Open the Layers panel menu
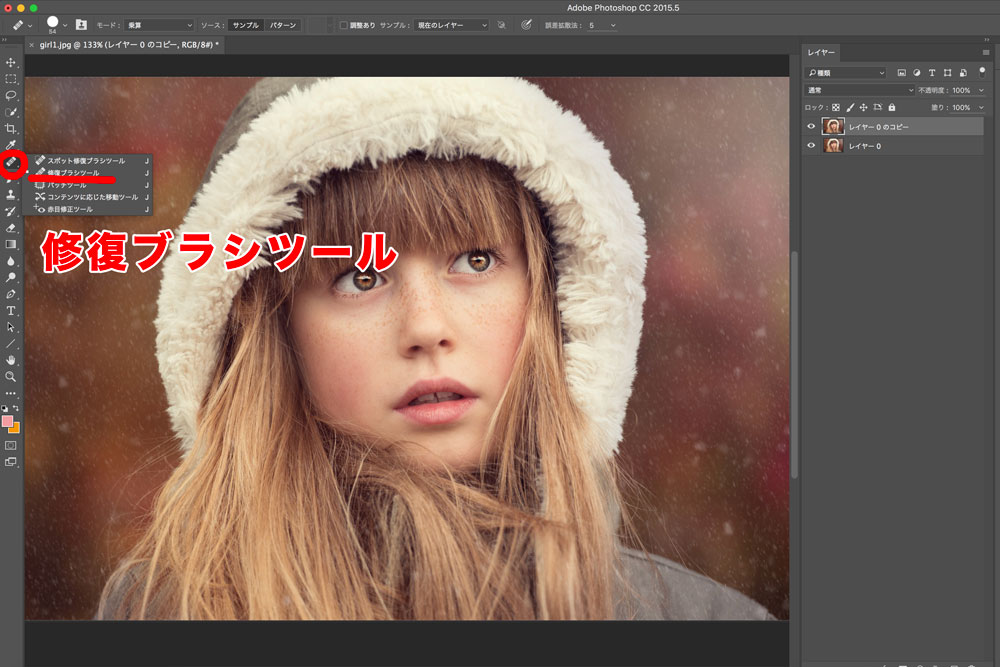1000x667 pixels. coord(986,52)
